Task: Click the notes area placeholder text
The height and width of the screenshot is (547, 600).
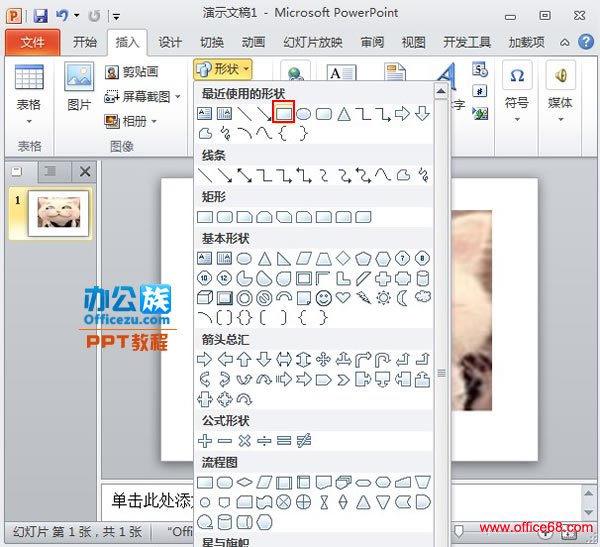Action: tap(152, 501)
